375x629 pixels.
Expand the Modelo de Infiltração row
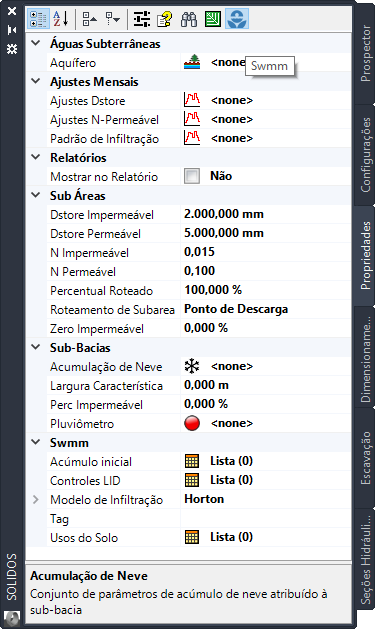tap(36, 499)
